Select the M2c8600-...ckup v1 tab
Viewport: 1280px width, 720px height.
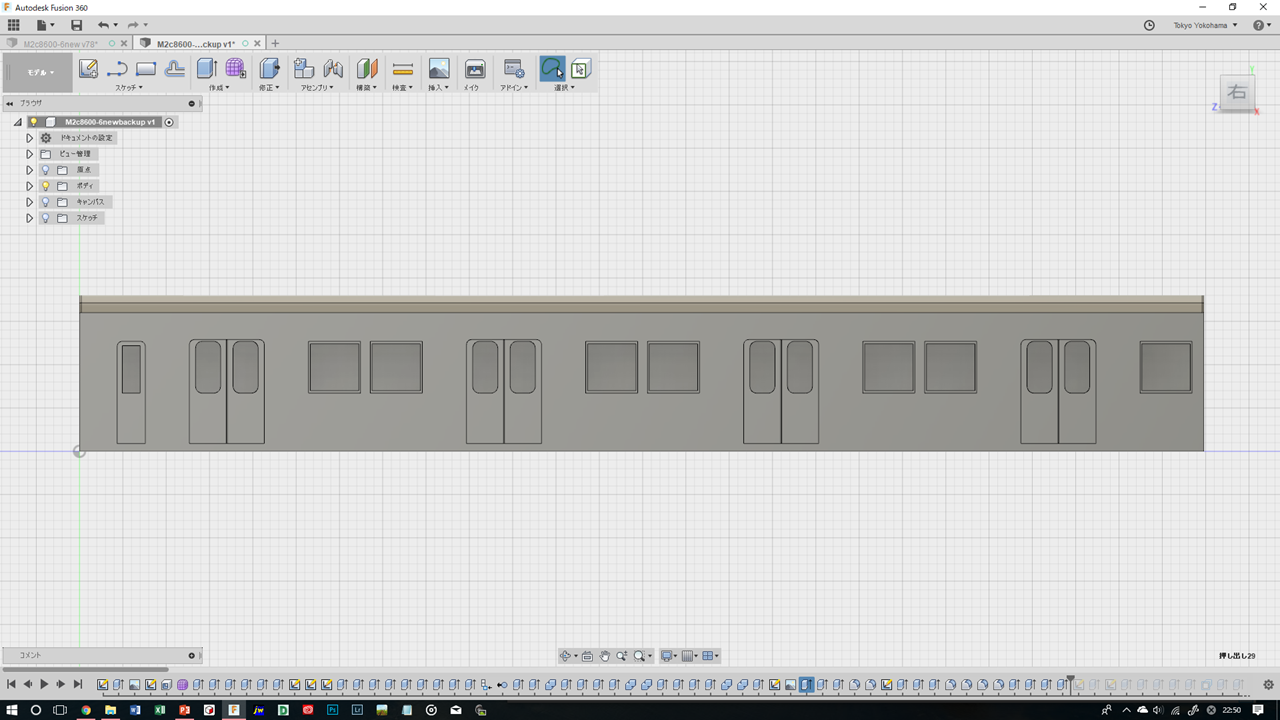click(196, 44)
